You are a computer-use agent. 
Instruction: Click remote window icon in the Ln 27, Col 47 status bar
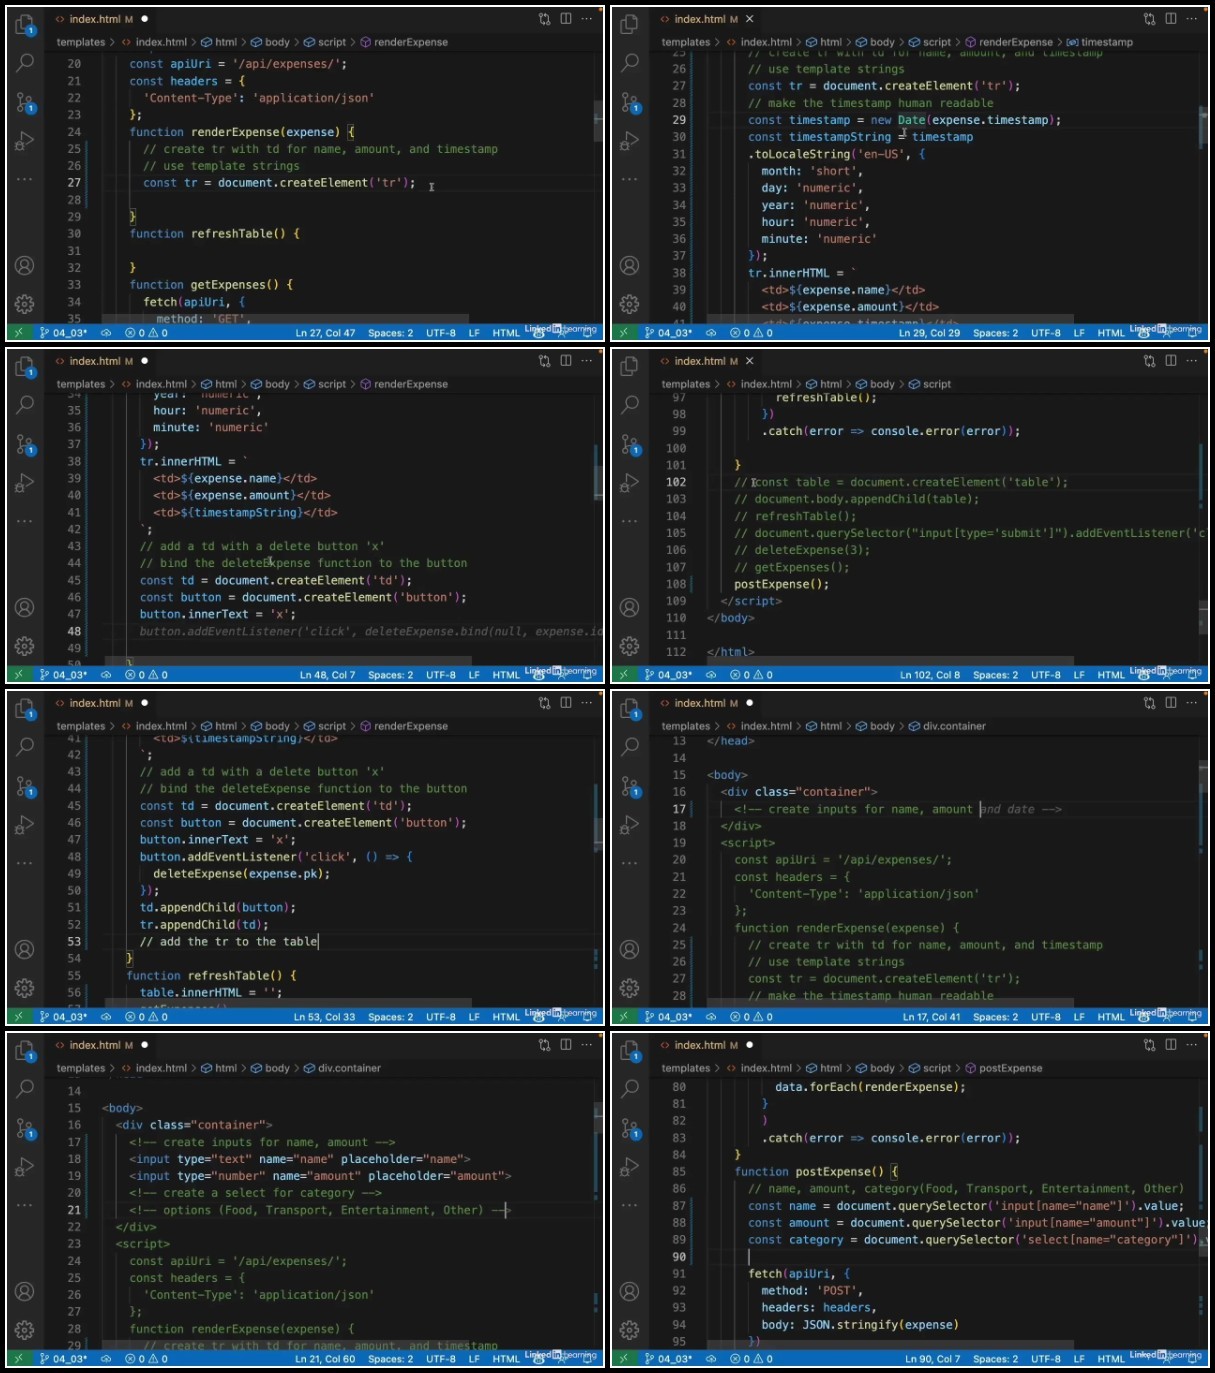point(19,333)
